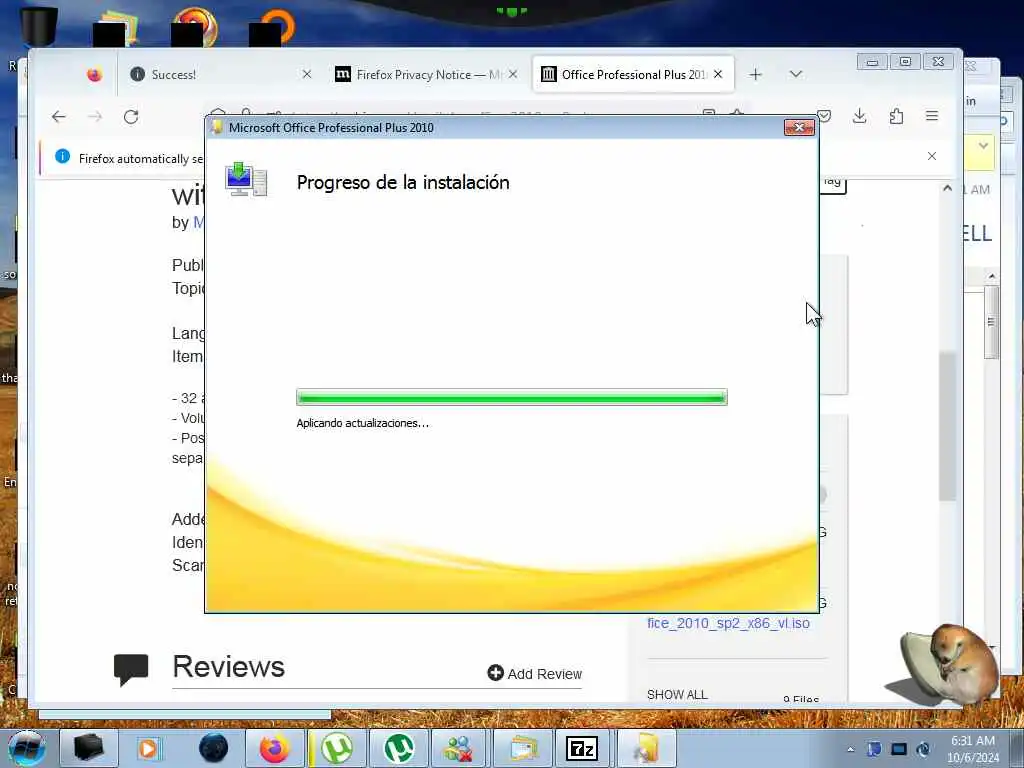Viewport: 1024px width, 768px height.
Task: Click the taskbar clock showing 6:31 AM
Action: [973, 749]
